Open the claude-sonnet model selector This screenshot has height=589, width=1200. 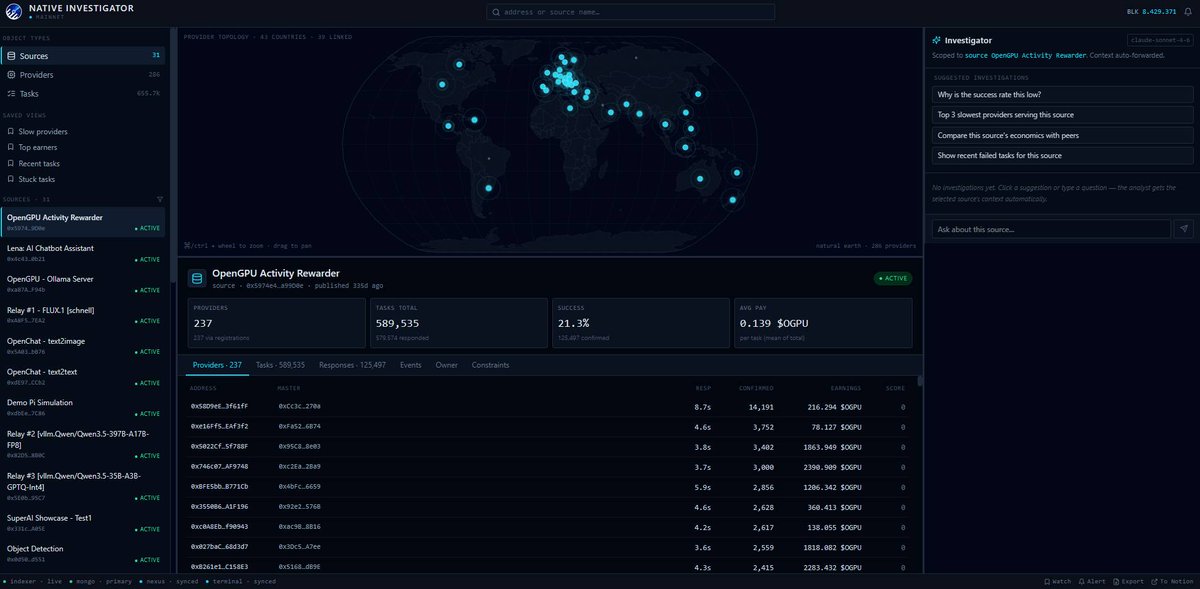pos(1161,40)
